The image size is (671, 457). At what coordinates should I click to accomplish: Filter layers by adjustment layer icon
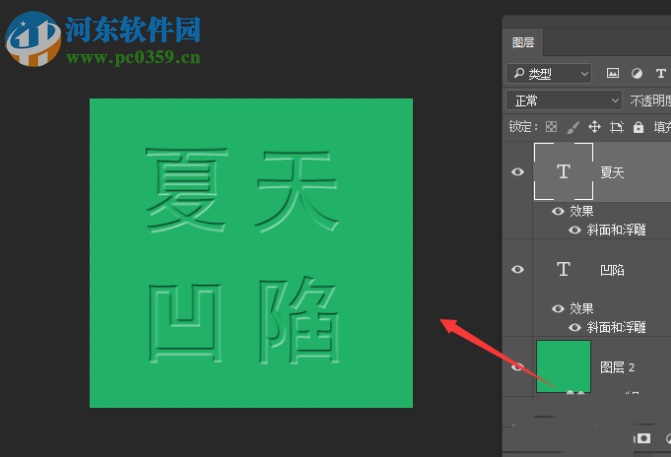(x=637, y=74)
